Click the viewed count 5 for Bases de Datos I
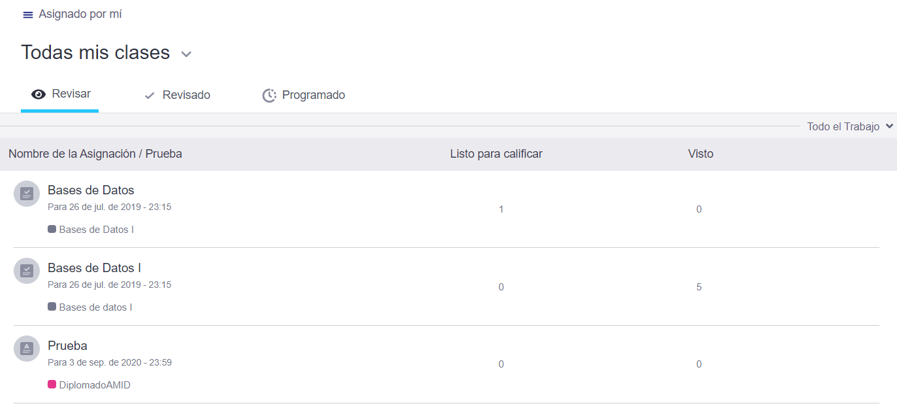 699,287
